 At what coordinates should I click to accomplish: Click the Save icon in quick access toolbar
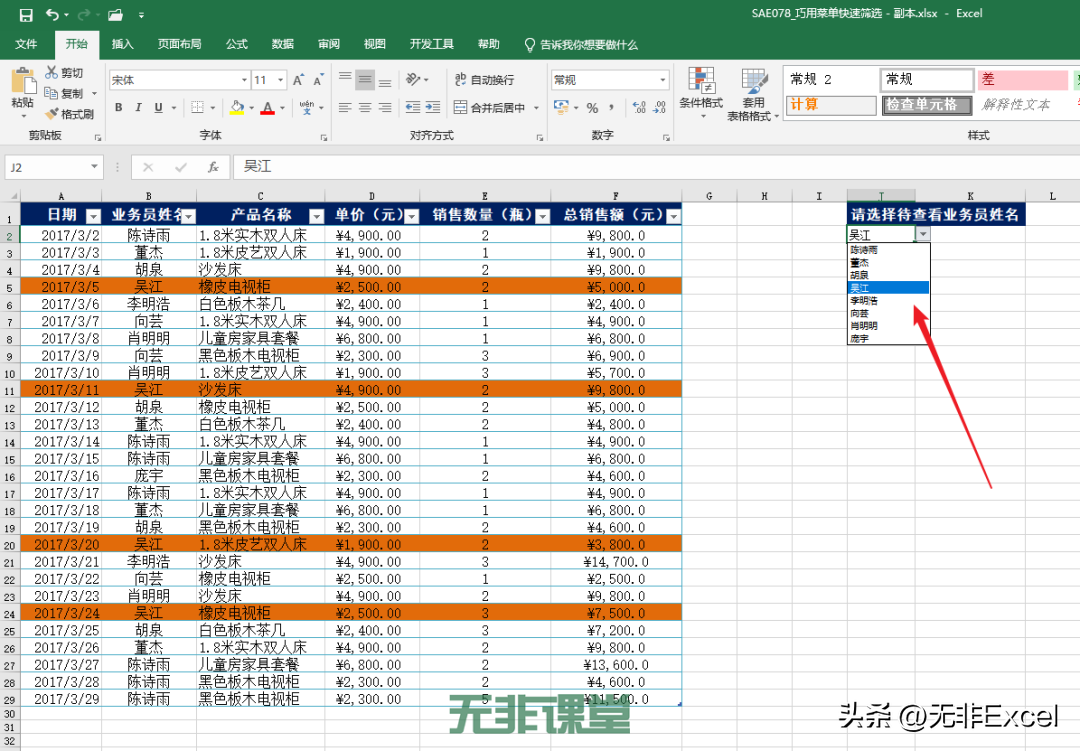pos(25,14)
